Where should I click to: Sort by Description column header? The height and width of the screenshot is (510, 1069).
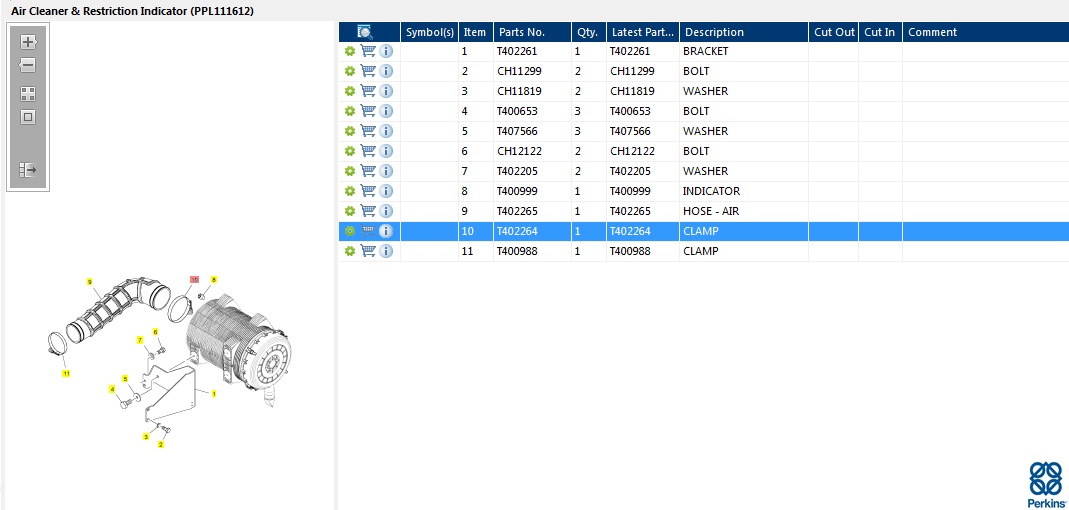tap(744, 32)
